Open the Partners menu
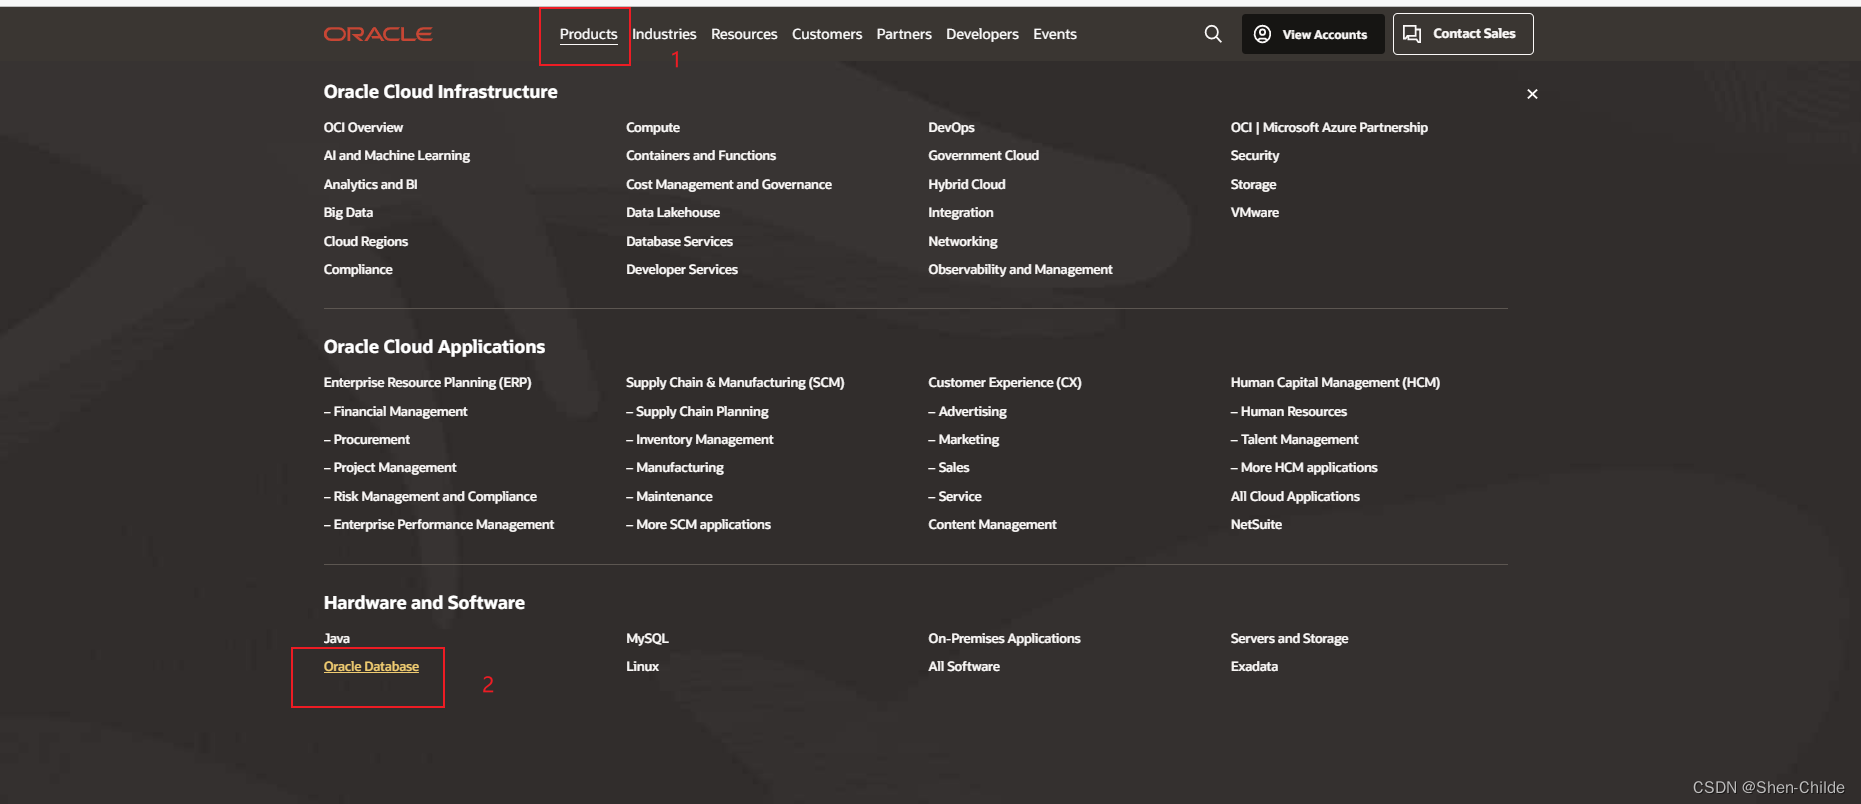The width and height of the screenshot is (1861, 804). pos(904,34)
